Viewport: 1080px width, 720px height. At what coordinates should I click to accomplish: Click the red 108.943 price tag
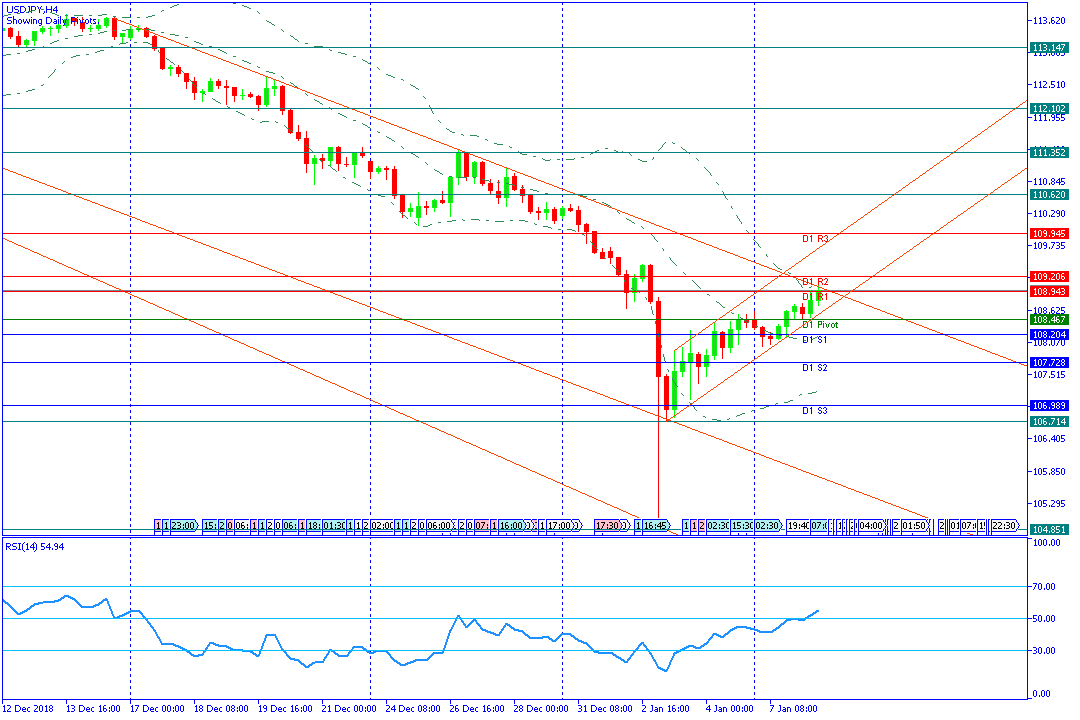coord(1048,291)
